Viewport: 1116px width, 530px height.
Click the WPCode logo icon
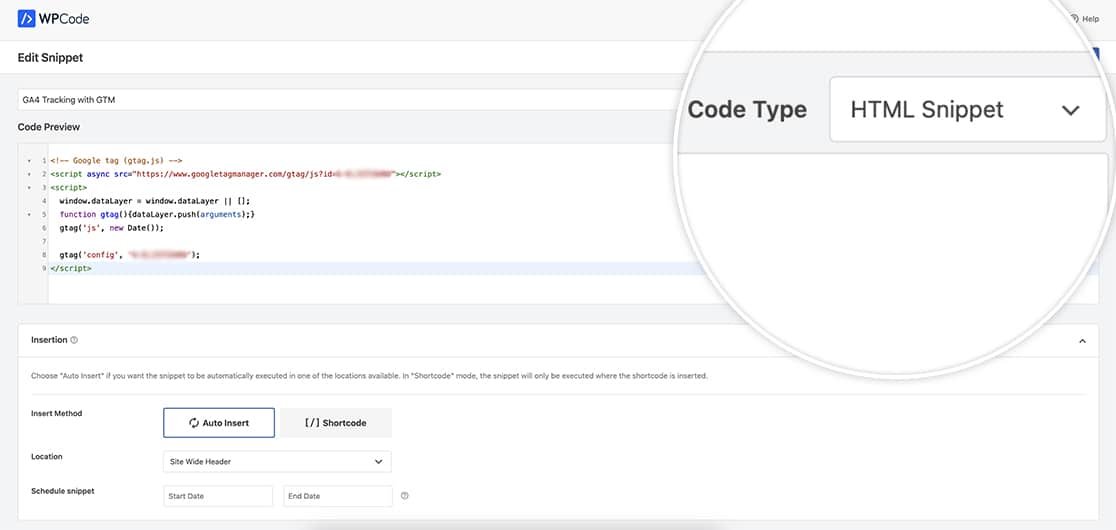pyautogui.click(x=26, y=18)
